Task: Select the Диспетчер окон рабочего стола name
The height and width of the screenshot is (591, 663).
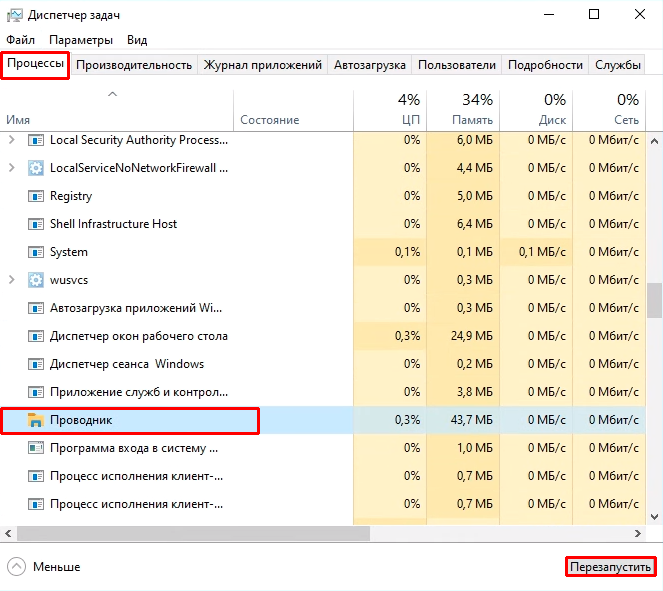Action: [x=139, y=337]
